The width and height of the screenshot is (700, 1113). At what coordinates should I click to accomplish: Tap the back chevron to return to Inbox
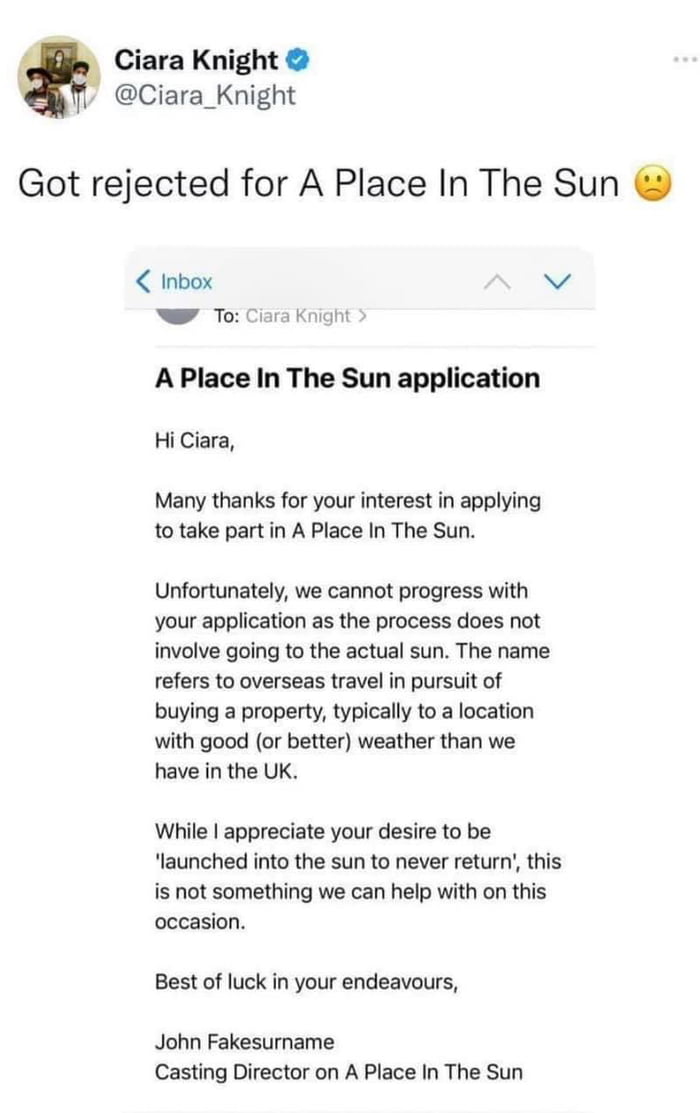[x=145, y=281]
